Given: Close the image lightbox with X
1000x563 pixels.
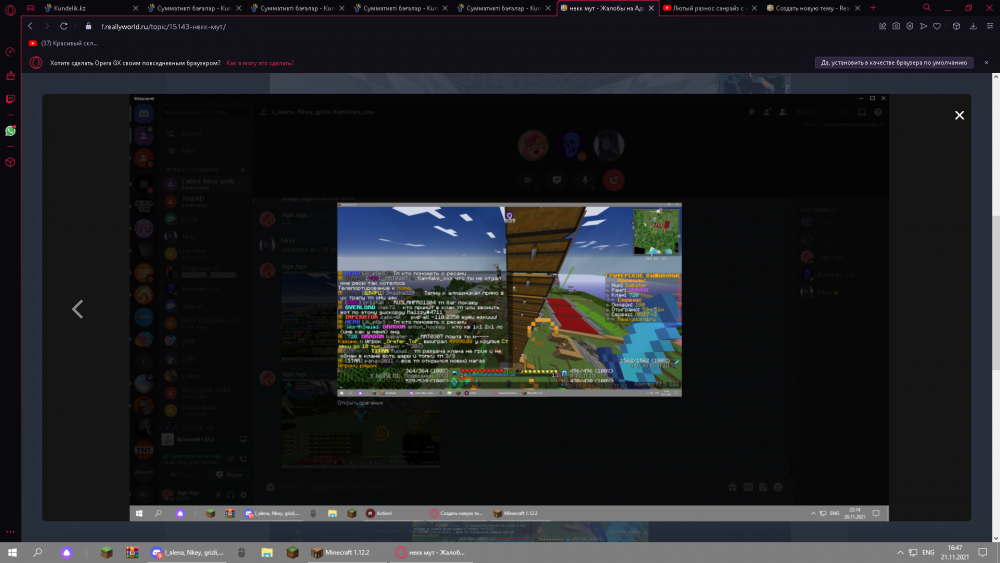Looking at the screenshot, I should click(x=959, y=115).
